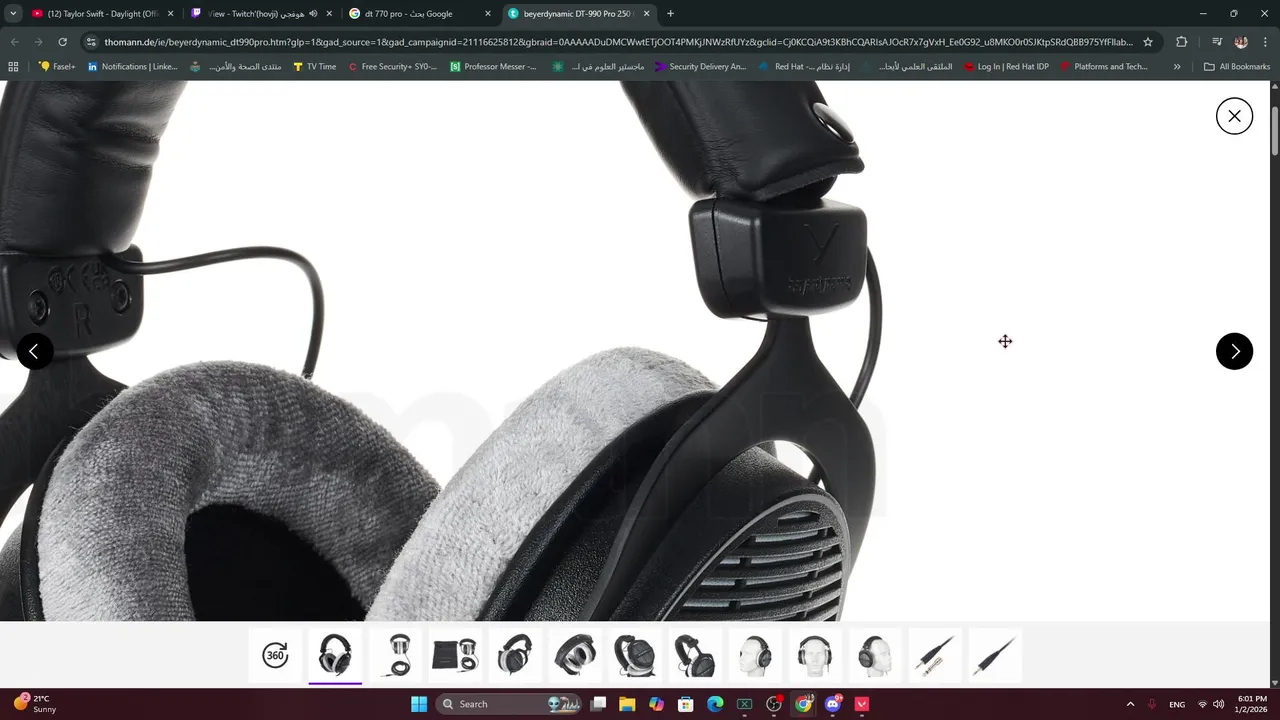Image resolution: width=1280 pixels, height=720 pixels.
Task: Bookmark this page with the star
Action: click(x=1148, y=42)
